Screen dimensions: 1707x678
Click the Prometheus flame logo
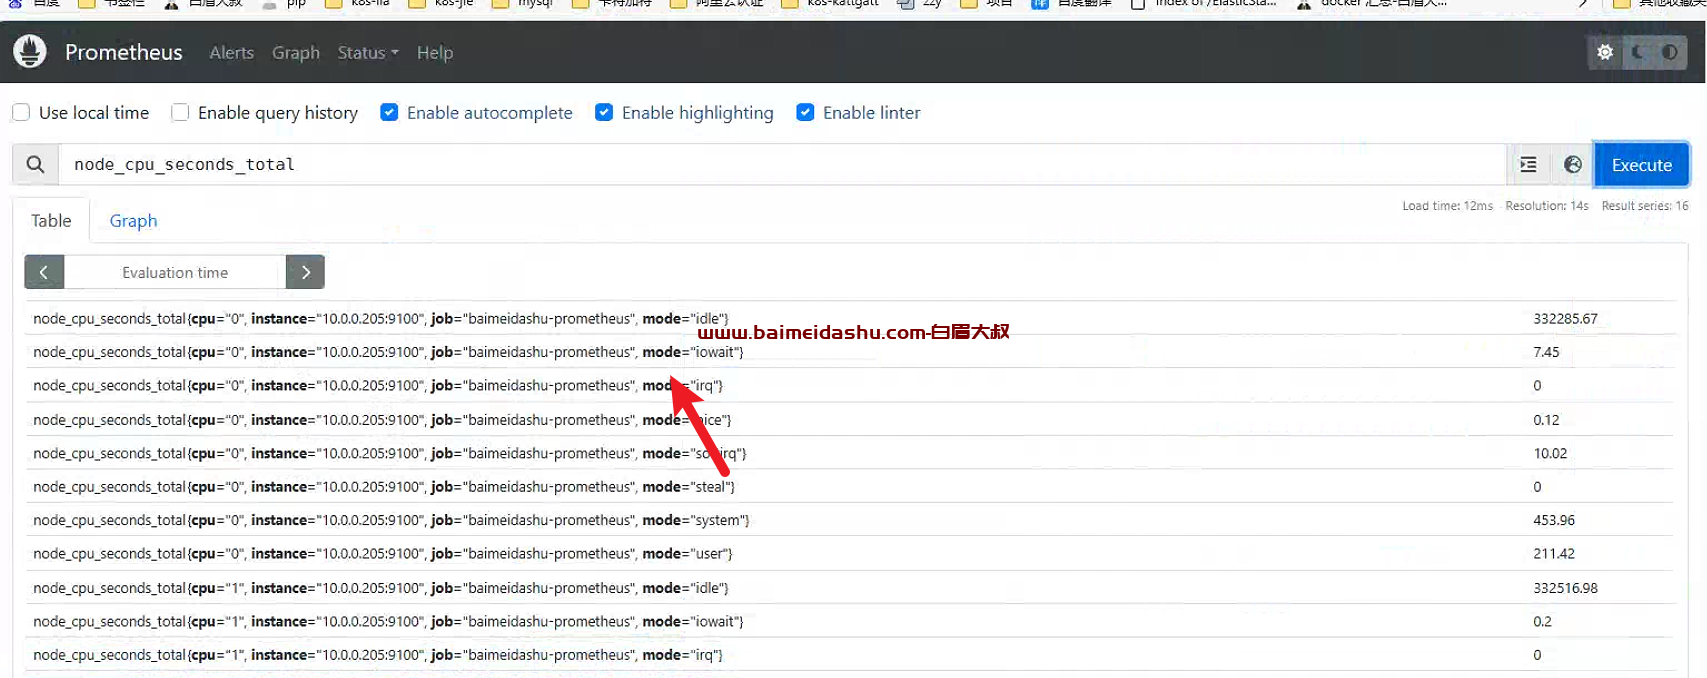pos(30,51)
